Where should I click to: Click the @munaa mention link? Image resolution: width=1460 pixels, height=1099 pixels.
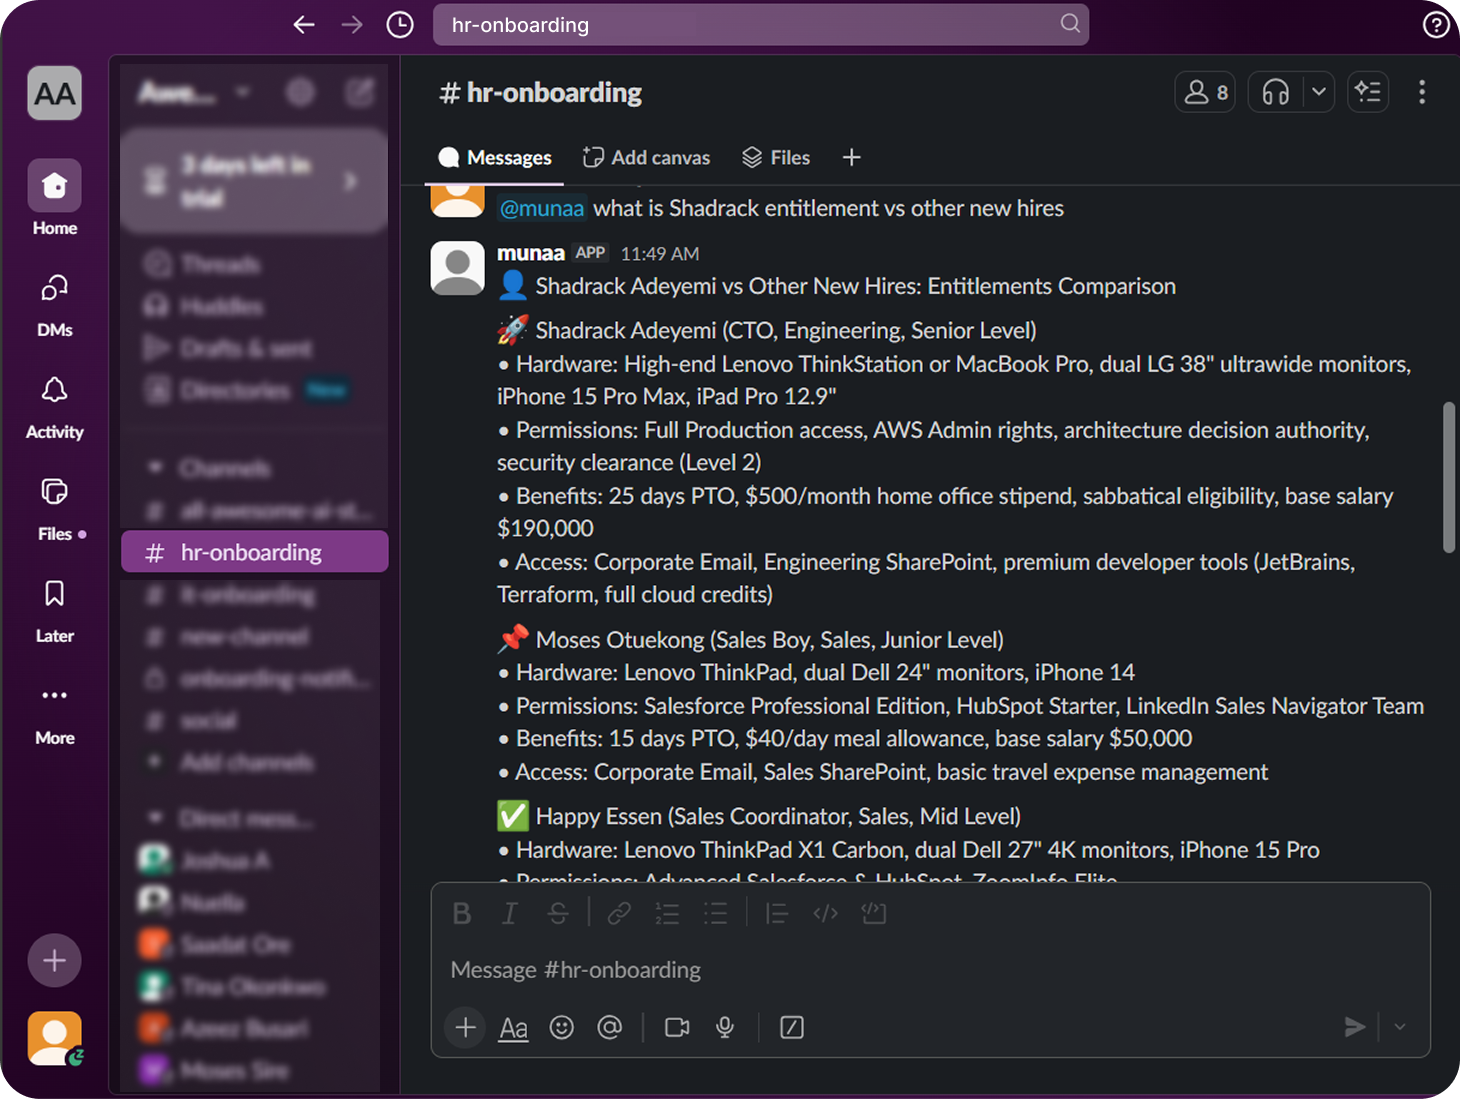[x=541, y=208]
